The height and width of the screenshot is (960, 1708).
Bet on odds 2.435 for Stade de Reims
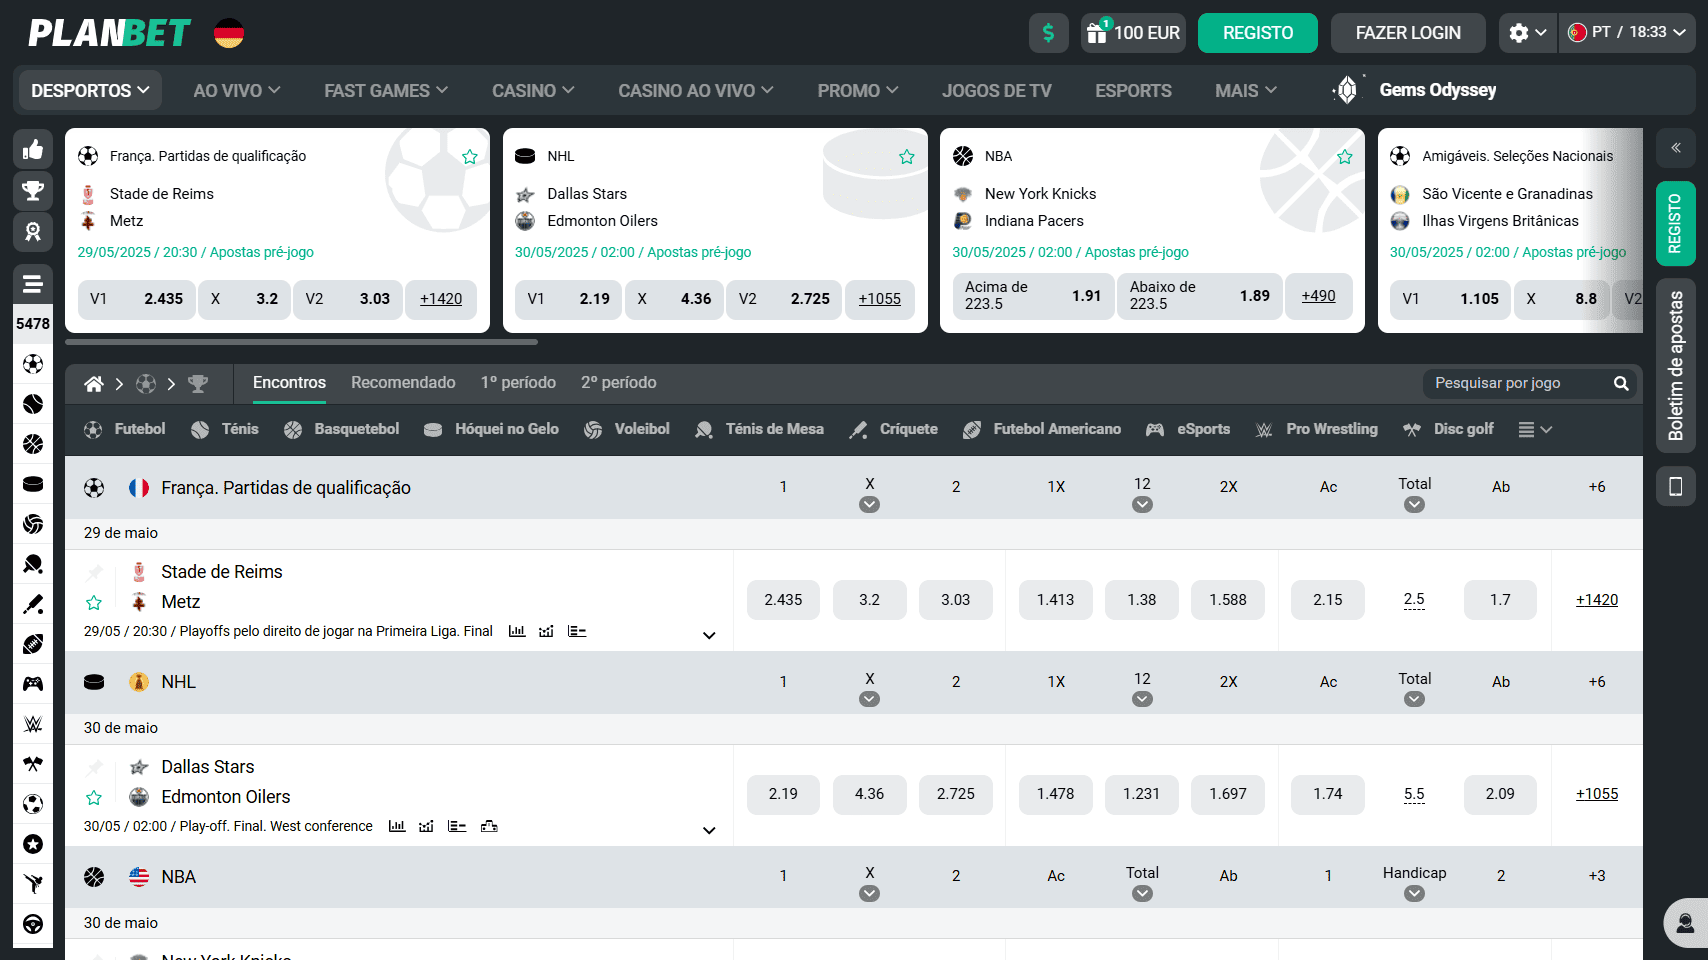click(x=783, y=600)
